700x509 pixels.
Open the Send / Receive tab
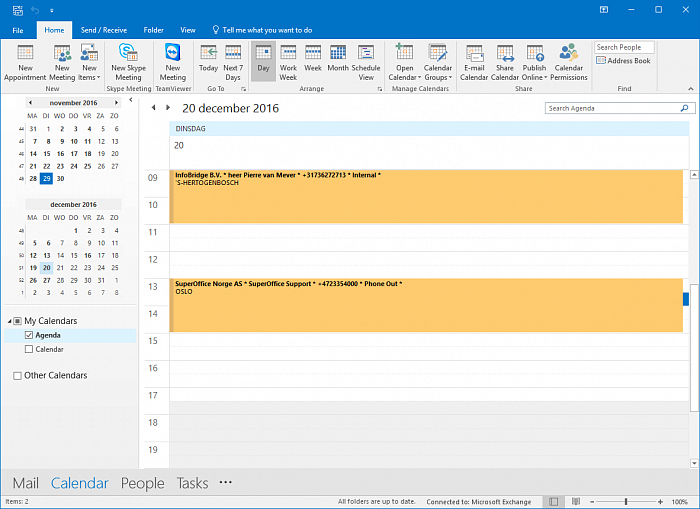tap(103, 31)
